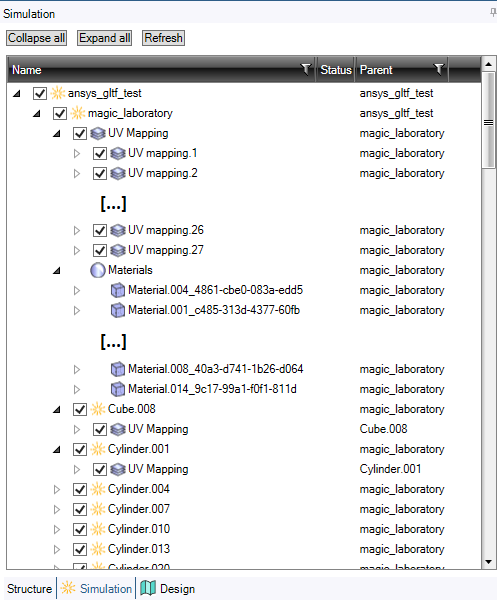Click the vertical scrollbar thumb

click(x=488, y=120)
